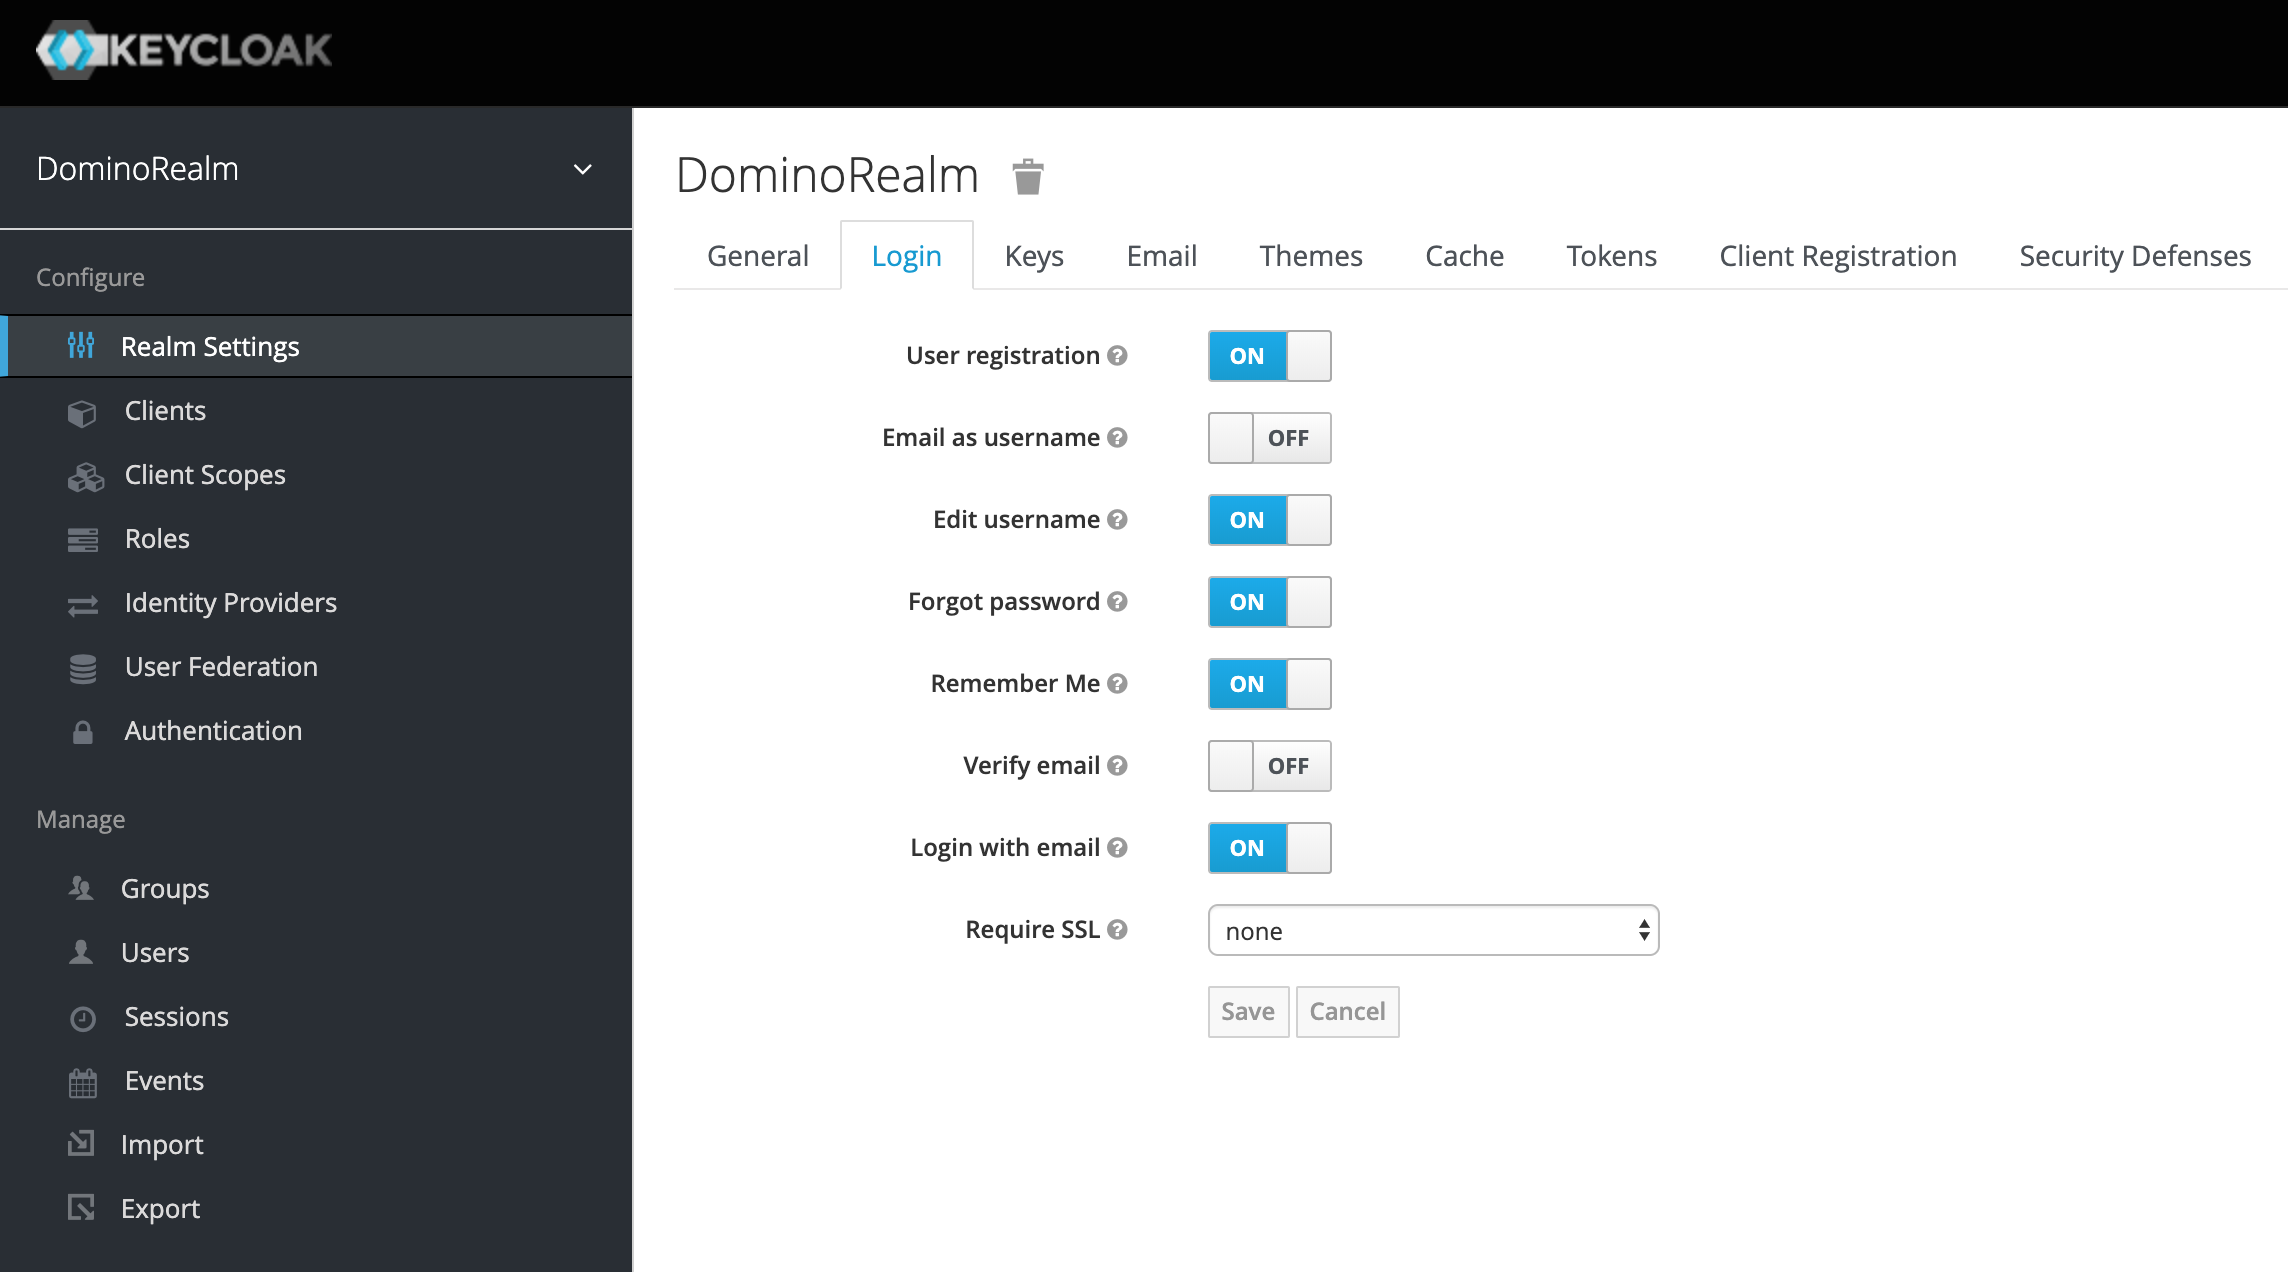
Task: Click the Client Scopes sidebar icon
Action: tap(85, 473)
